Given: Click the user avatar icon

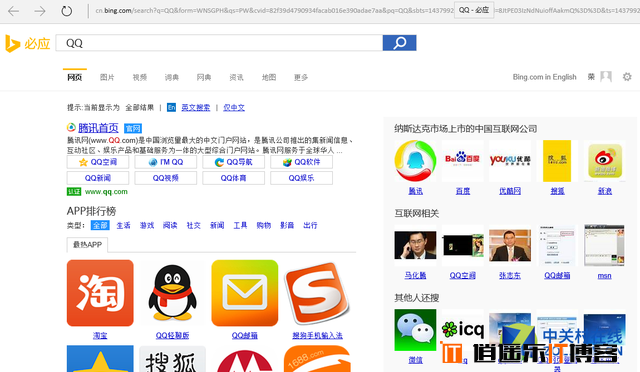Looking at the screenshot, I should 606,77.
